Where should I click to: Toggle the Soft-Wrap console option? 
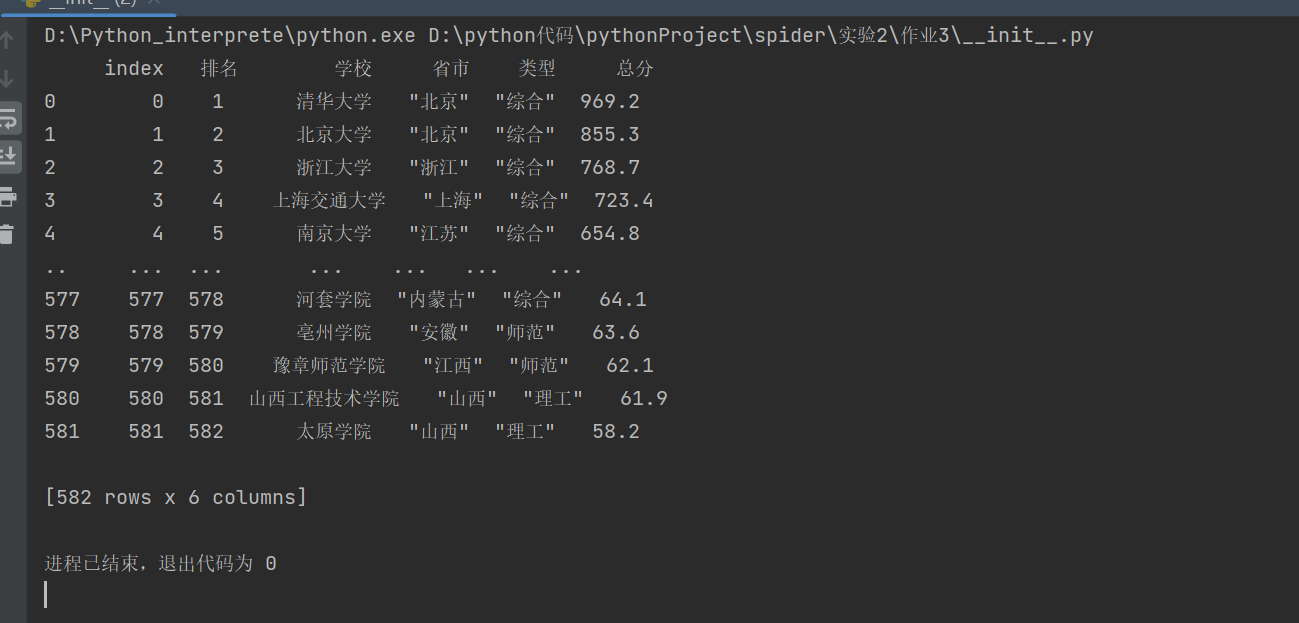(7, 118)
